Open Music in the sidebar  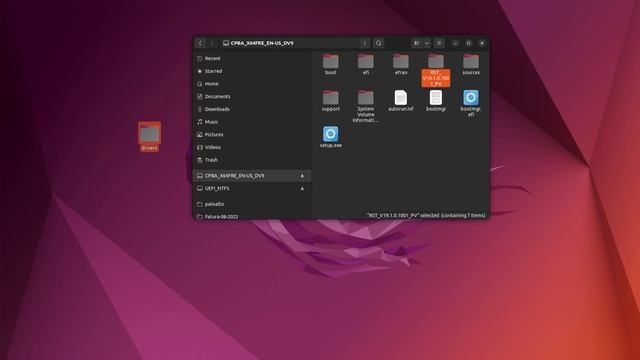252,122
